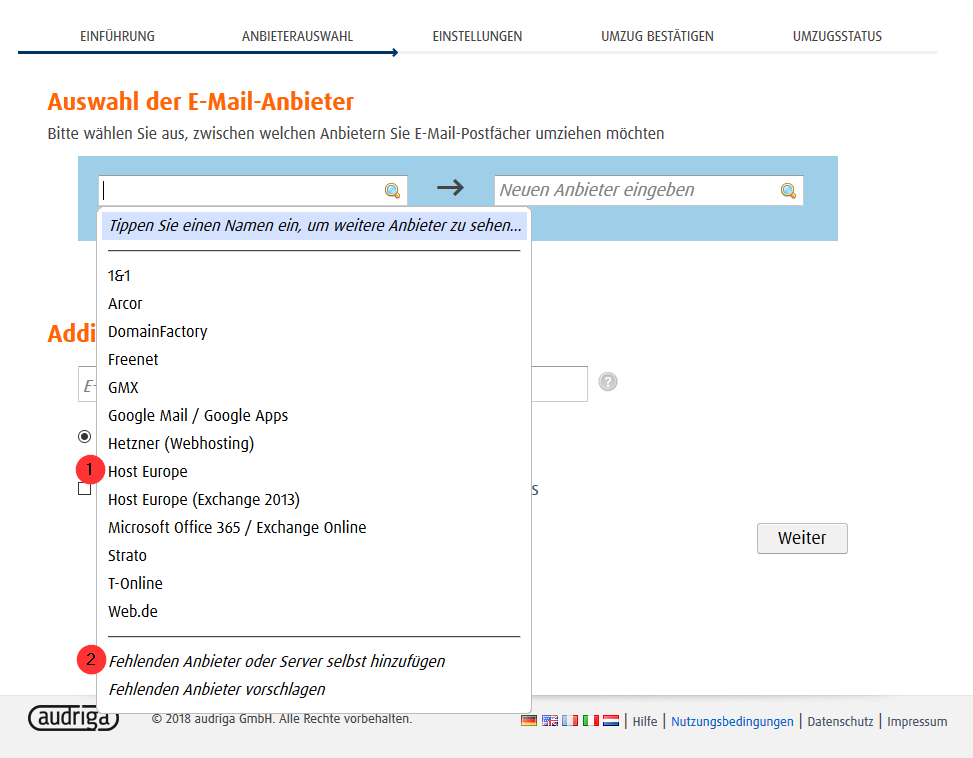This screenshot has height=758, width=973.
Task: Tick the checkbox below the radio button
Action: coord(84,489)
